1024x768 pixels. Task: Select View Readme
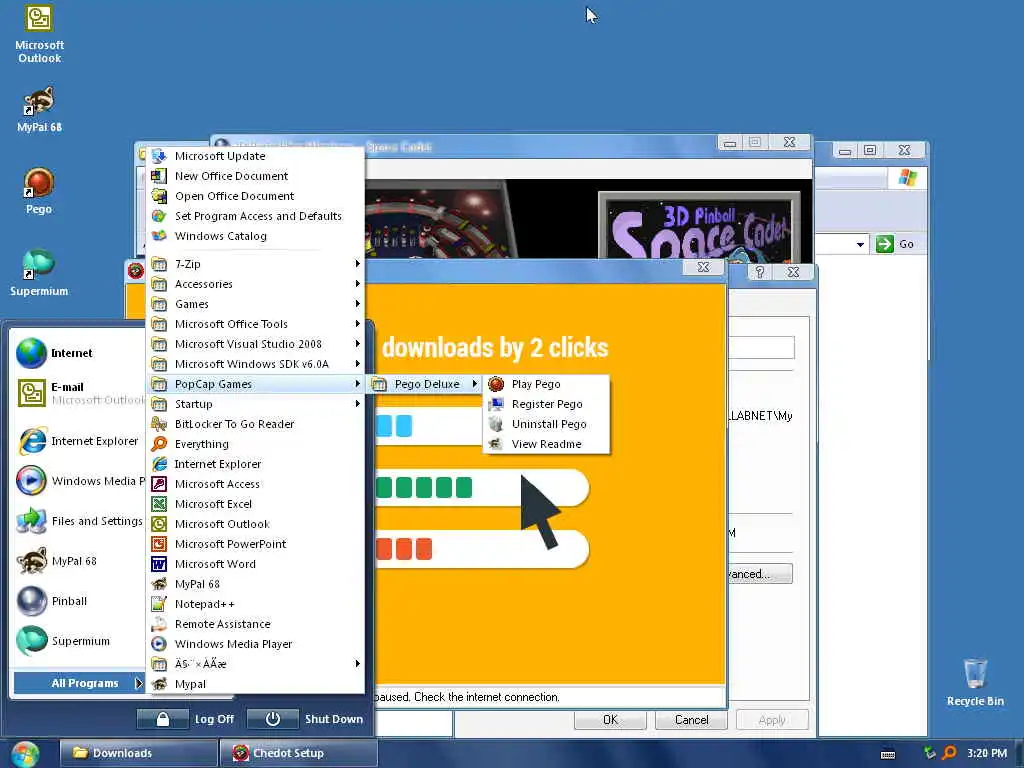point(547,444)
